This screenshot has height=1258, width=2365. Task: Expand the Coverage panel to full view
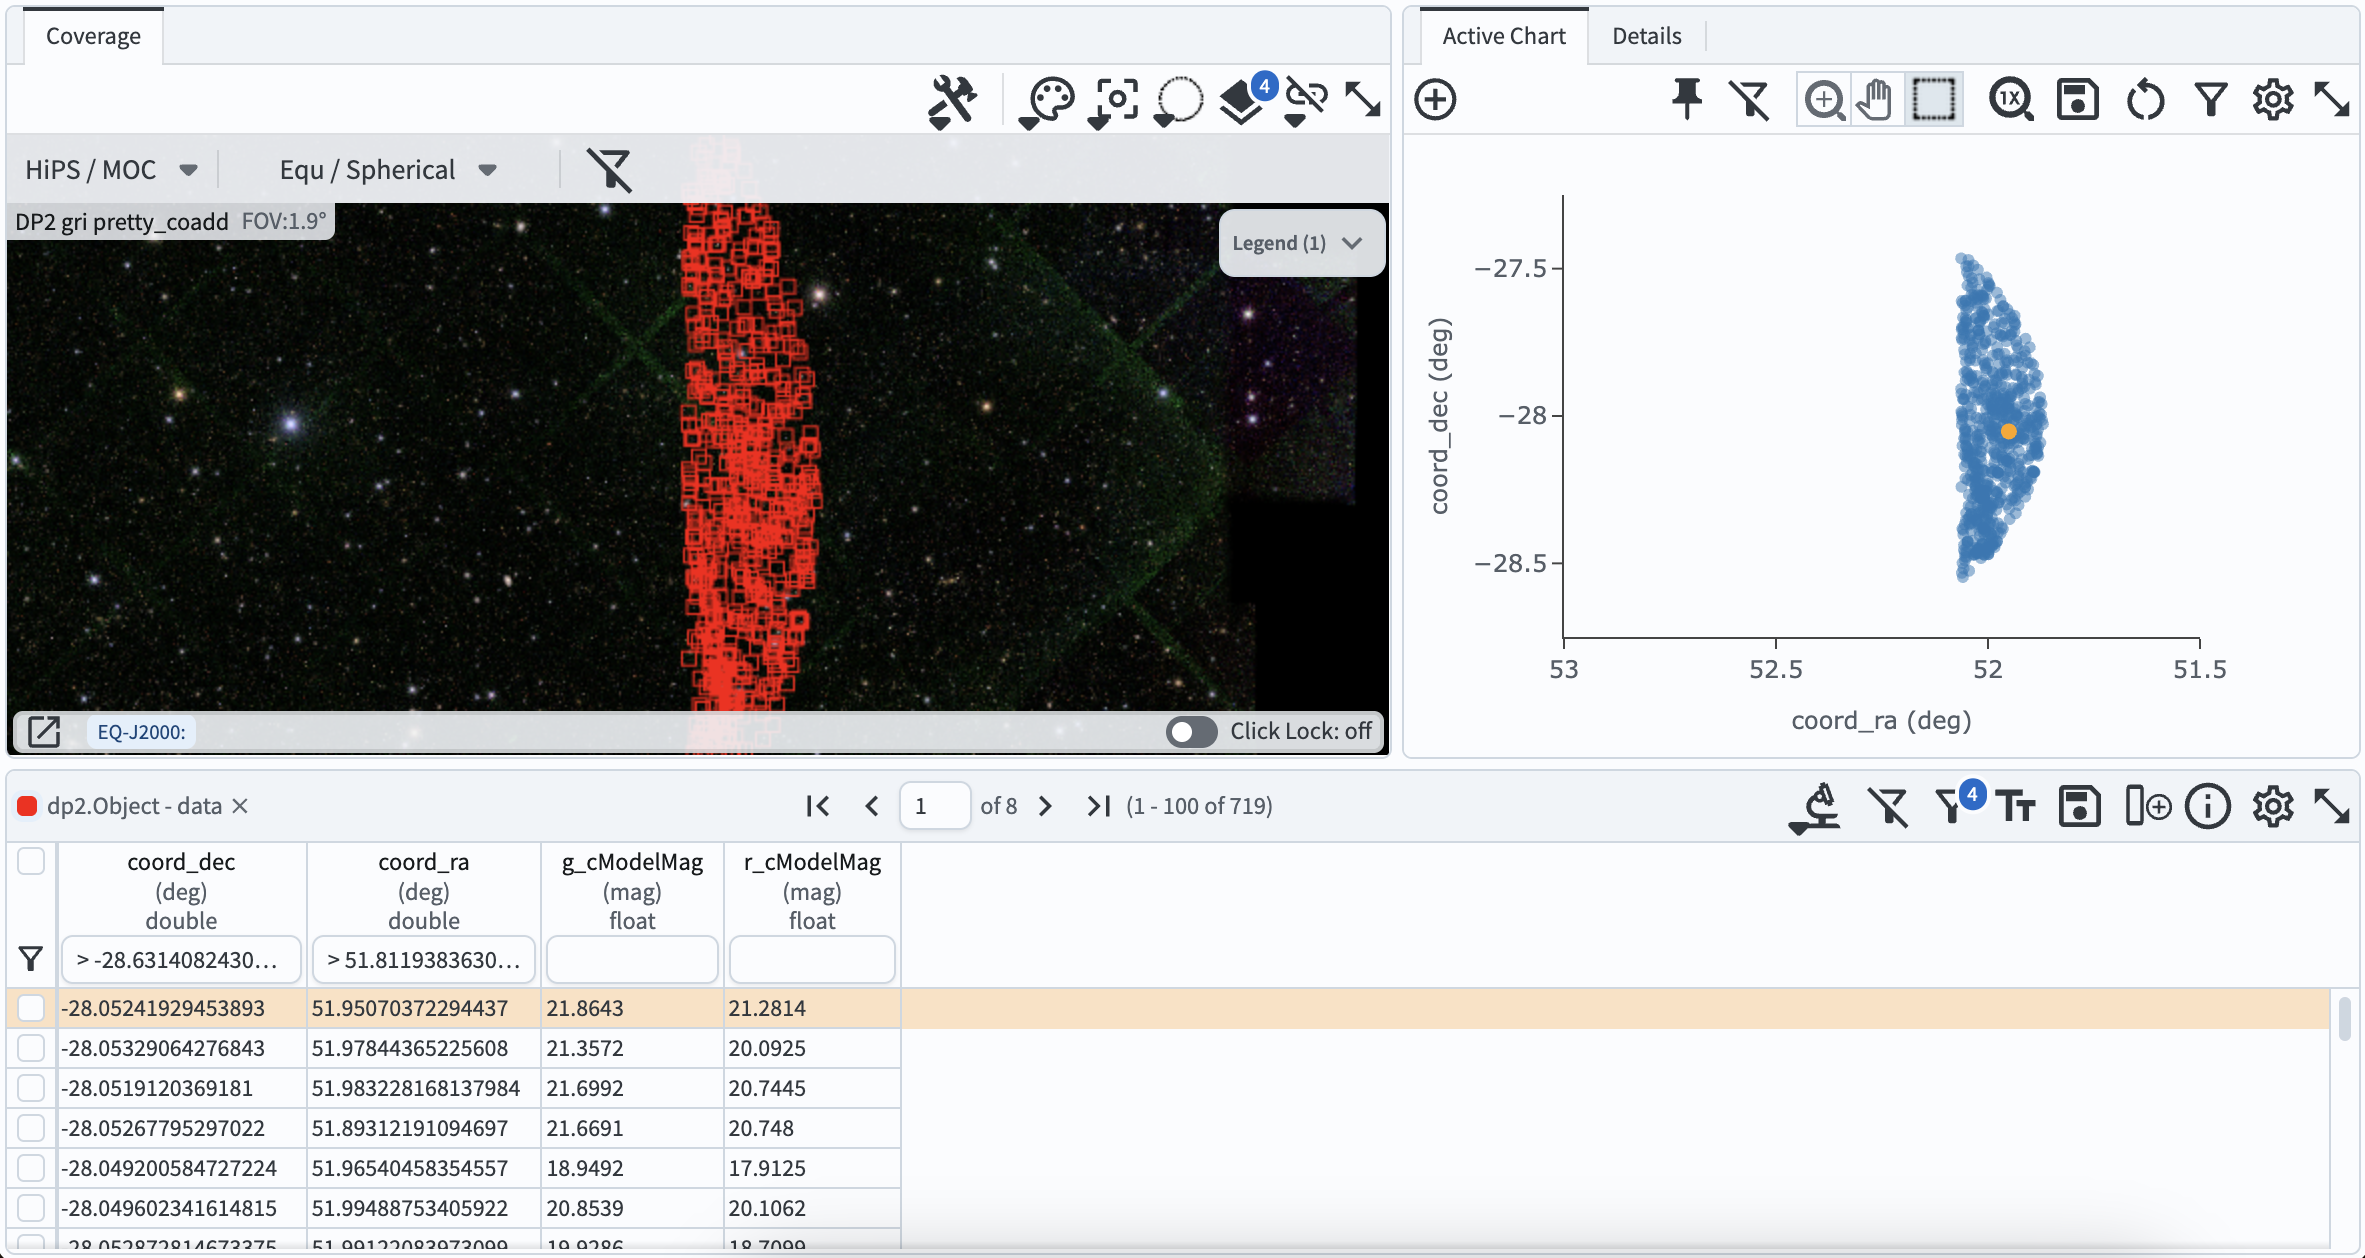tap(1363, 100)
